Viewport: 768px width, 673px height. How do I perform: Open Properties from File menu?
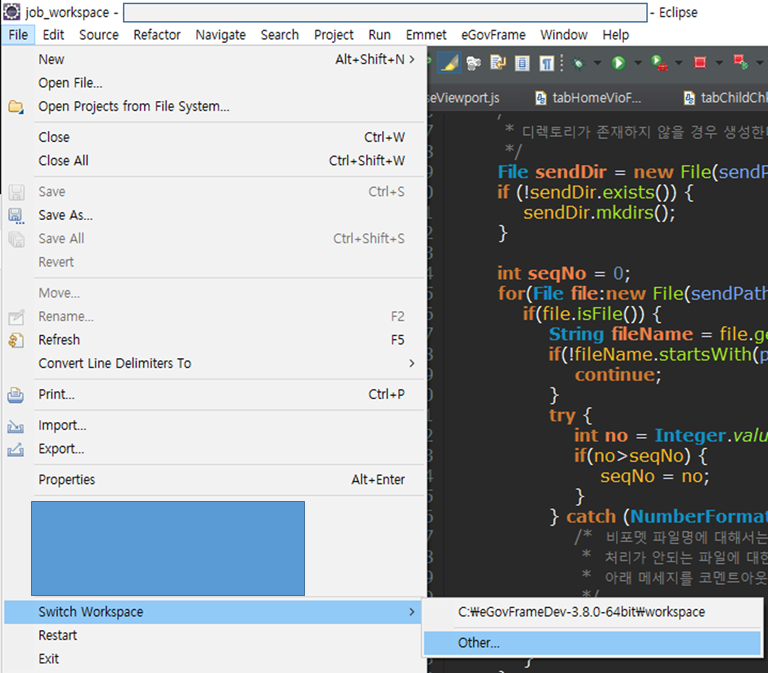(213, 480)
